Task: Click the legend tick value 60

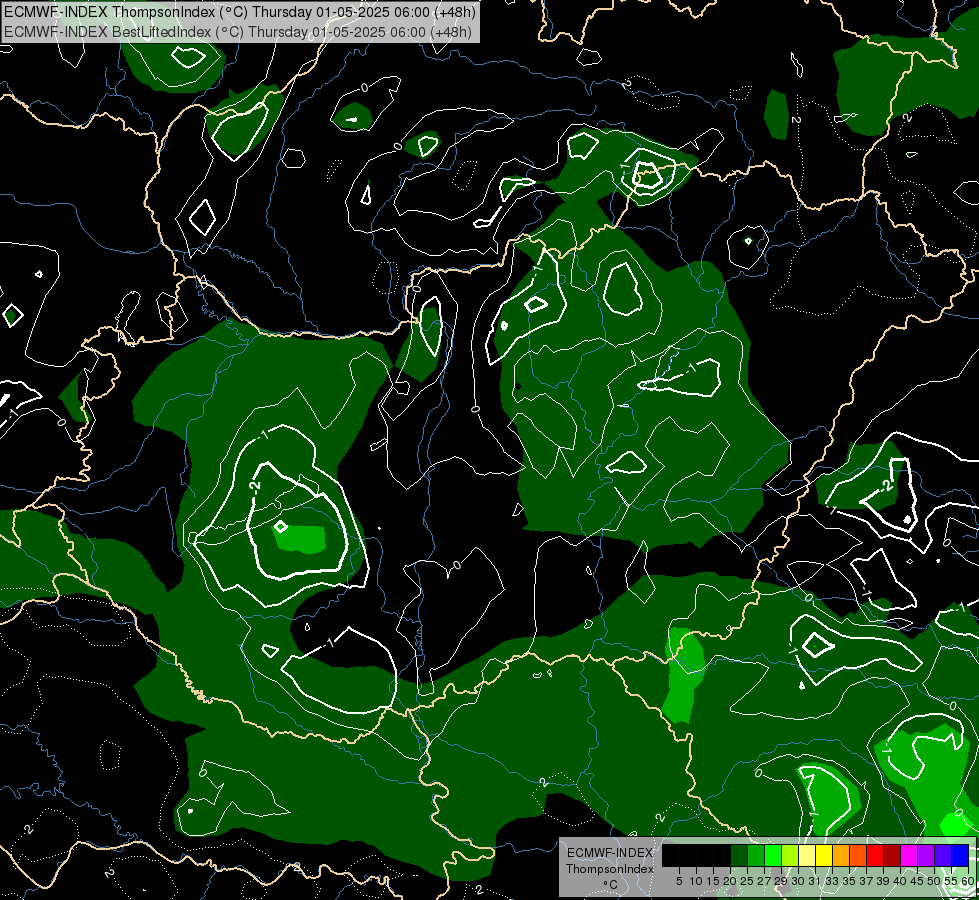Action: coord(968,881)
